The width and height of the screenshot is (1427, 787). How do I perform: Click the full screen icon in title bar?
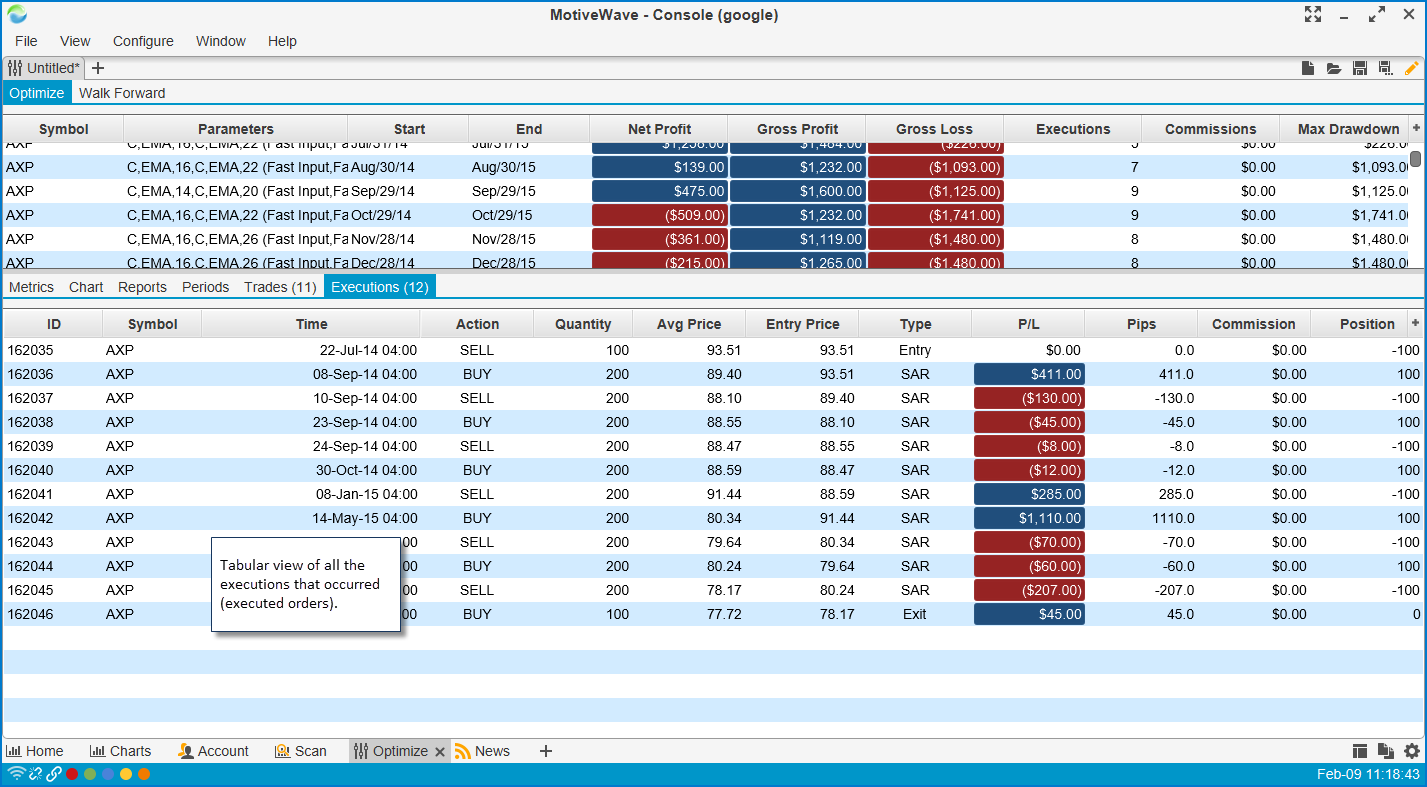[1313, 14]
